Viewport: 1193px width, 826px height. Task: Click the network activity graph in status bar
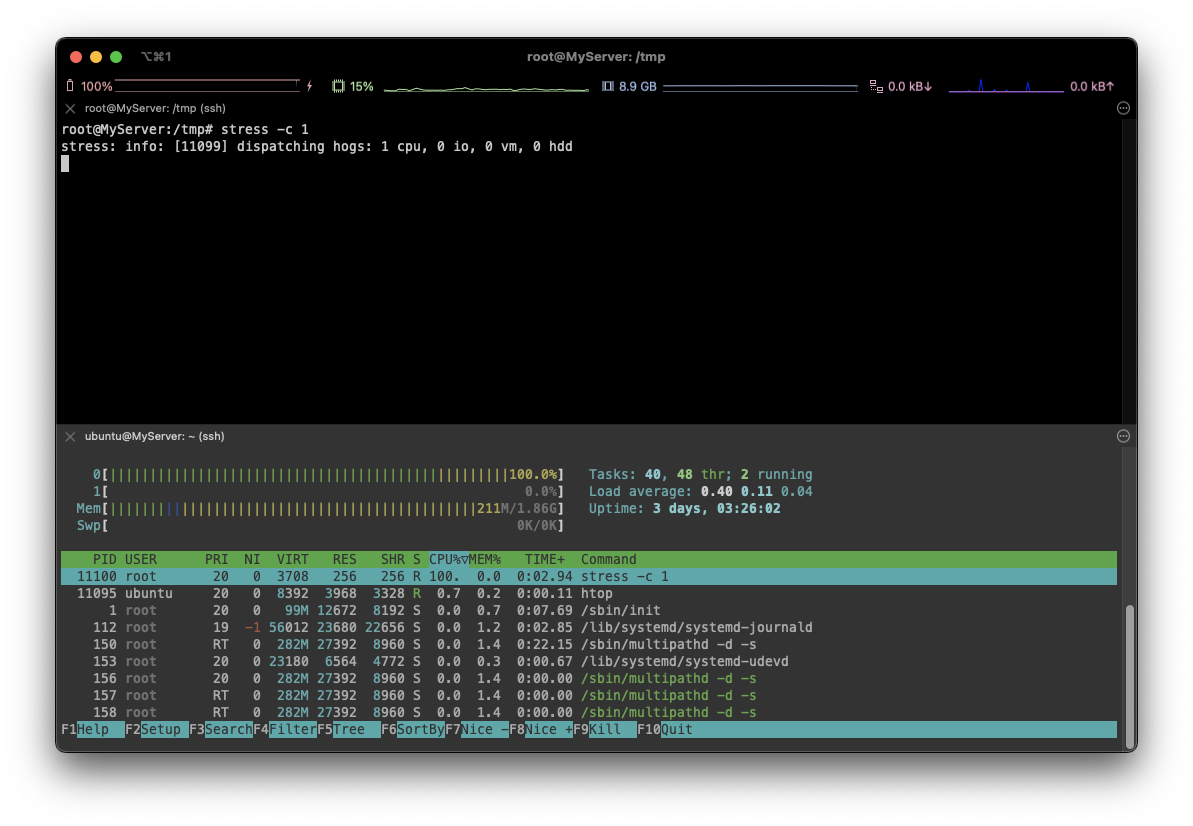point(1006,86)
